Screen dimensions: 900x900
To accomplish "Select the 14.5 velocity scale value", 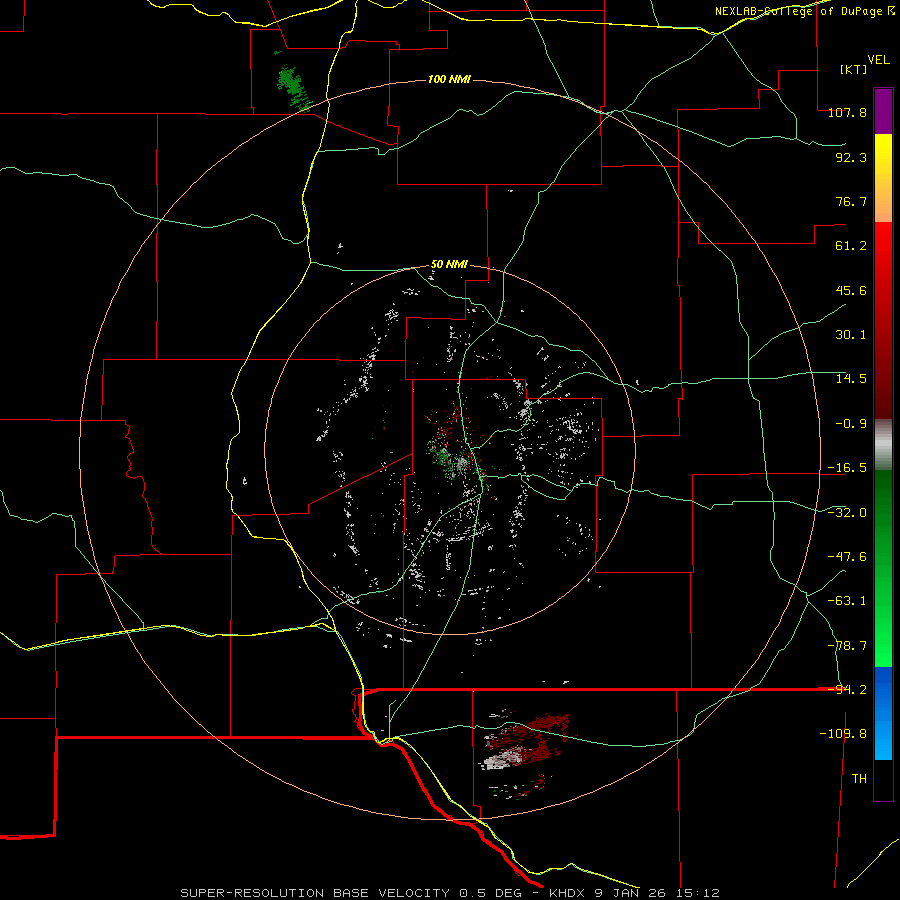I will click(851, 379).
